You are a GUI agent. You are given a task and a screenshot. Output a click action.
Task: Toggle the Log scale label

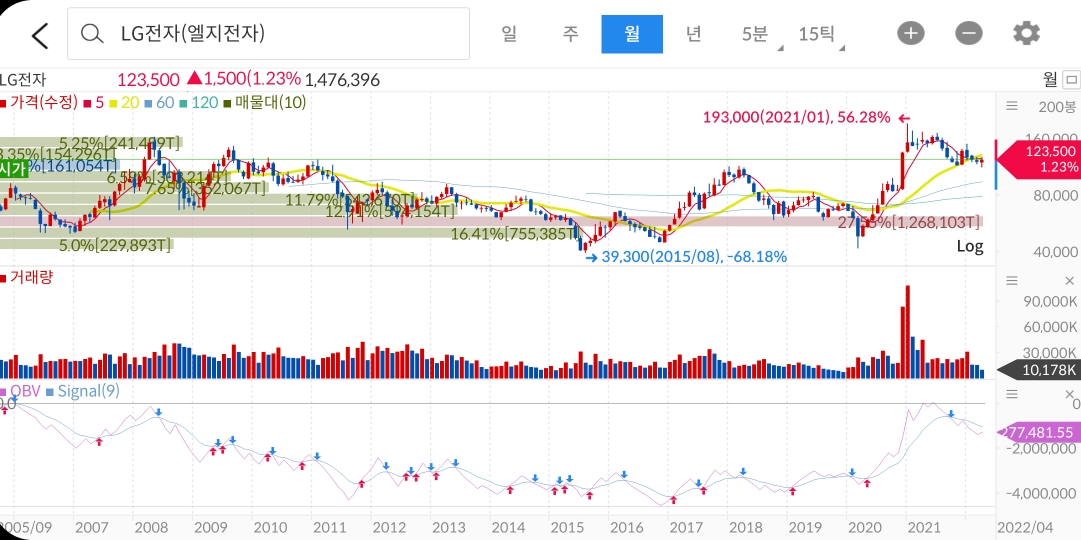coord(969,246)
